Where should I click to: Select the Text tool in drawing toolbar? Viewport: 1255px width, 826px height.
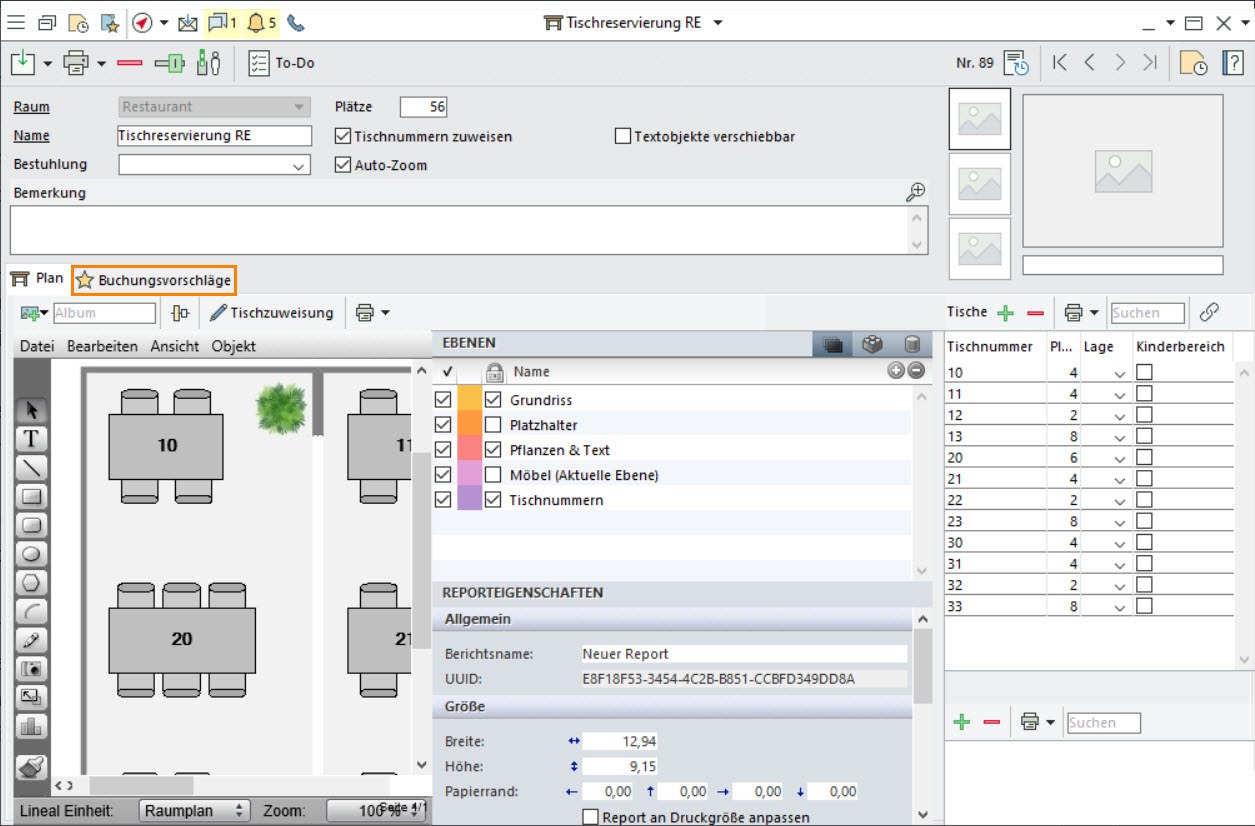[x=31, y=438]
